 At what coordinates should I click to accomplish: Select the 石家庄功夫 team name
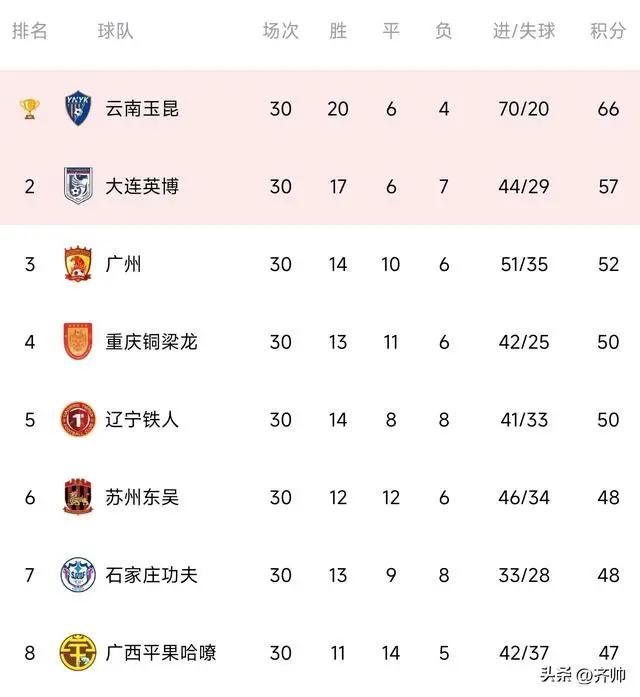click(x=152, y=575)
